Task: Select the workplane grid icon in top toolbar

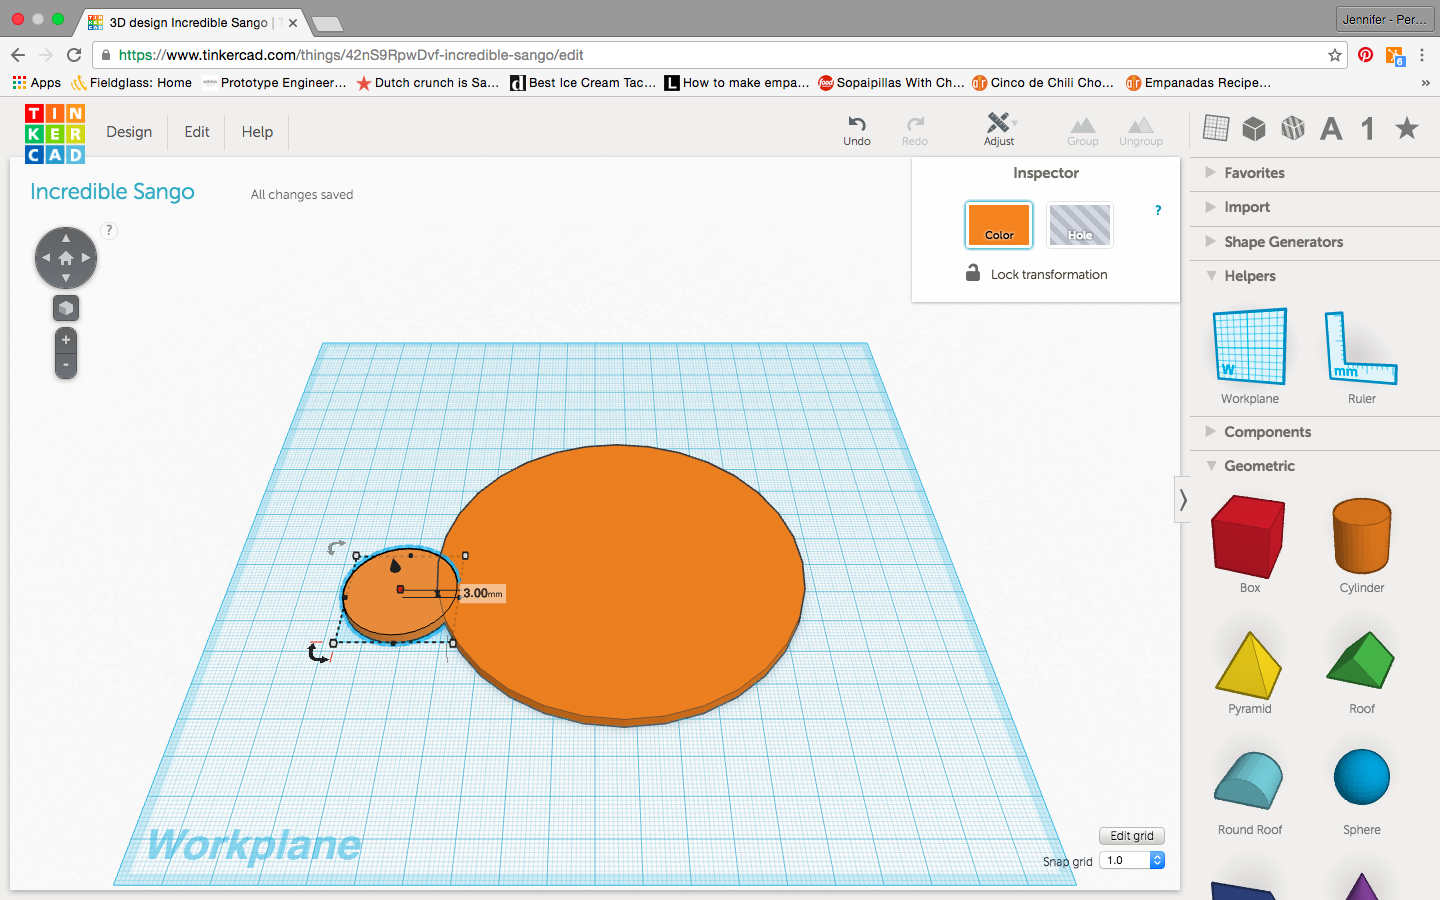Action: pos(1216,128)
